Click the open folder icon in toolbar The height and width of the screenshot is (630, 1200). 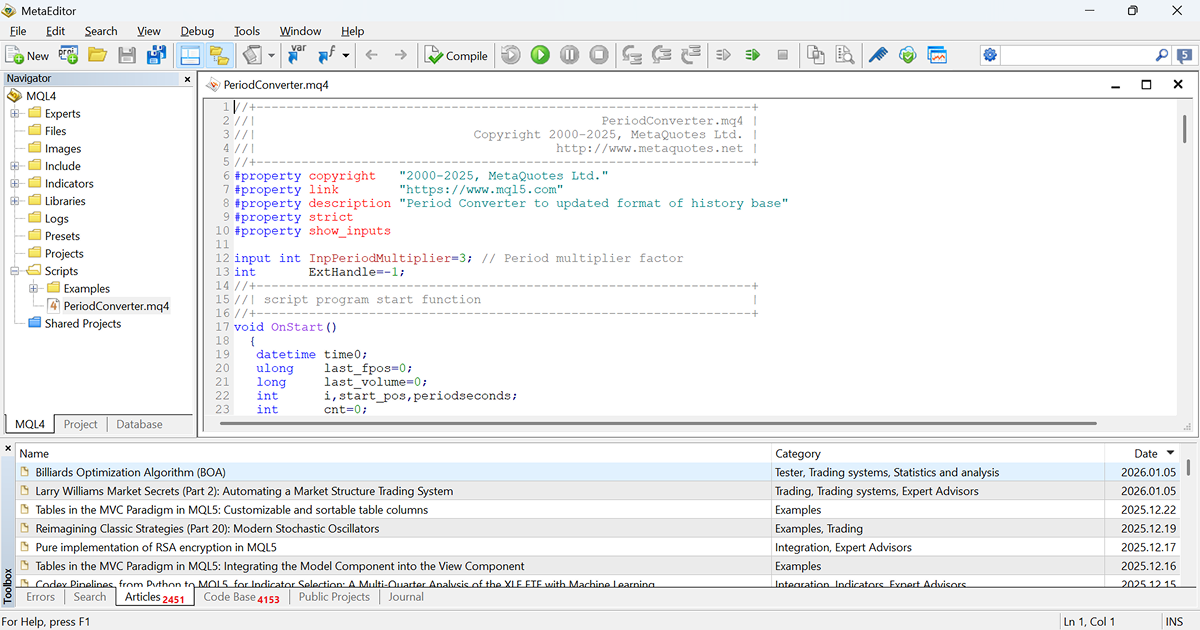coord(97,56)
